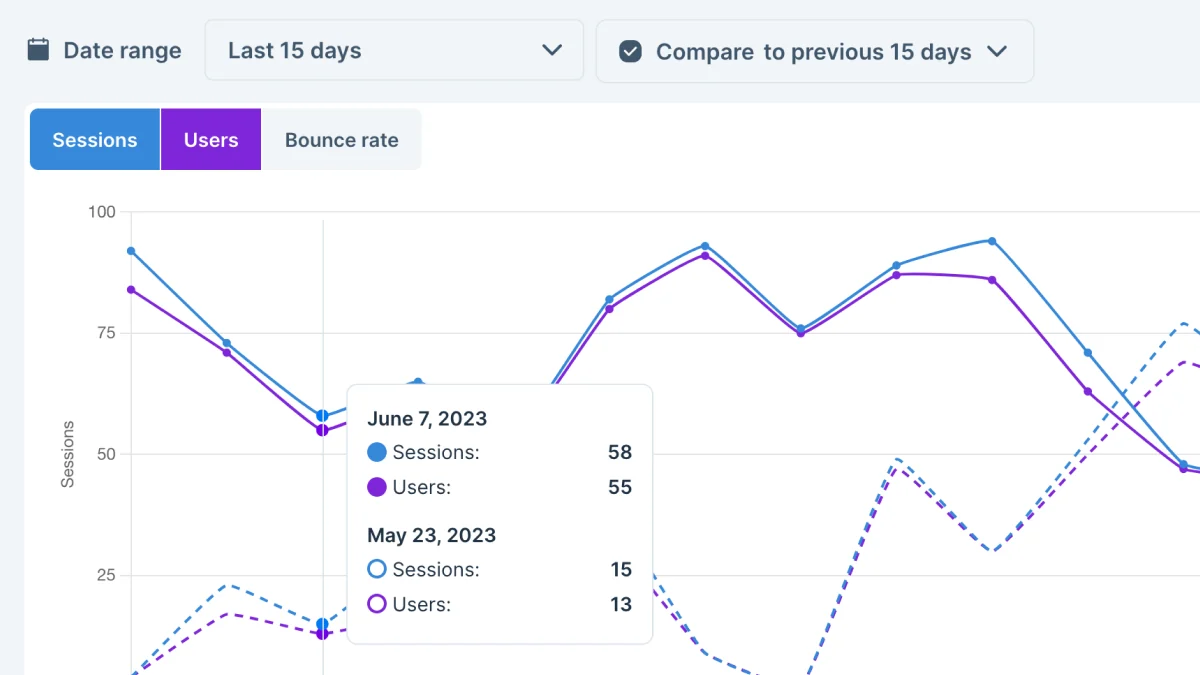Click the filled blue Sessions dot in tooltip

[x=377, y=452]
